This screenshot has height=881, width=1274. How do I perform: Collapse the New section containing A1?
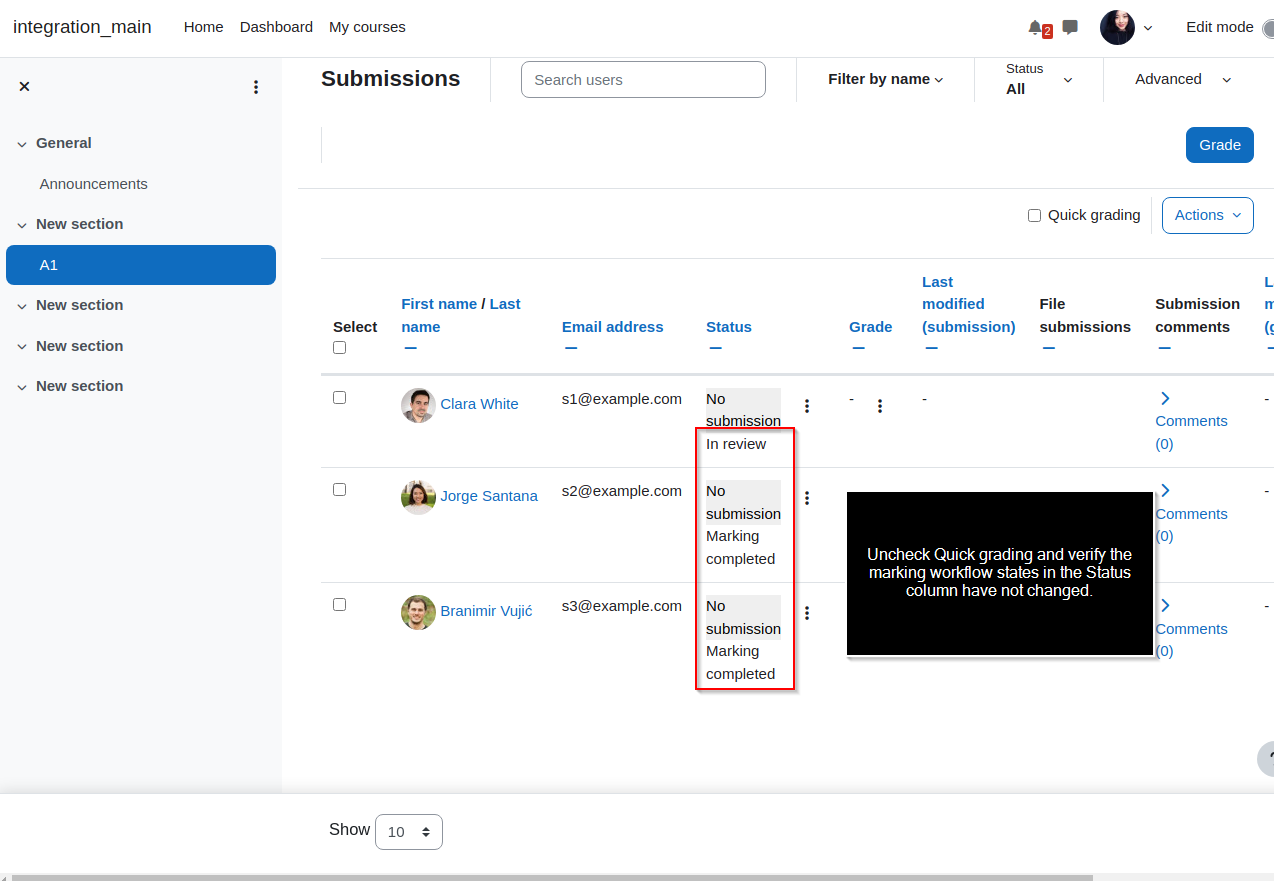pyautogui.click(x=22, y=225)
